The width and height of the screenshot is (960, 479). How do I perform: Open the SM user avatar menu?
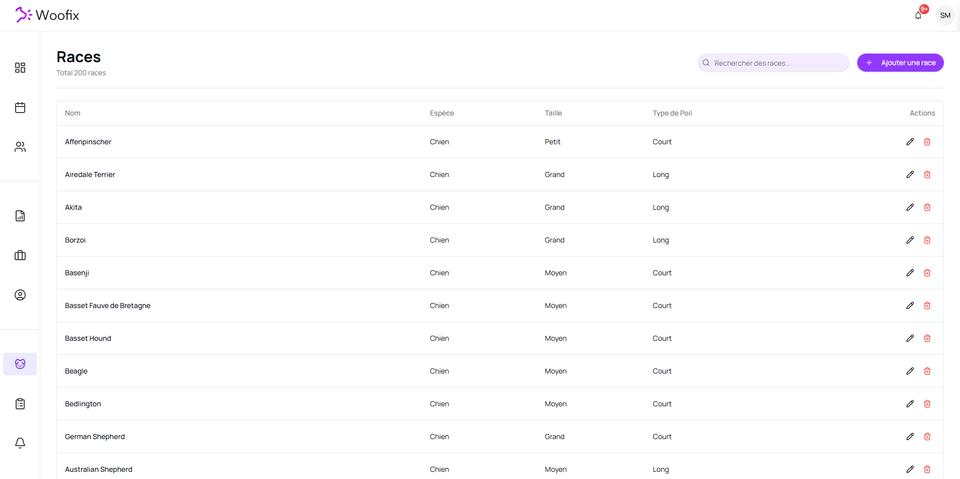pos(945,15)
